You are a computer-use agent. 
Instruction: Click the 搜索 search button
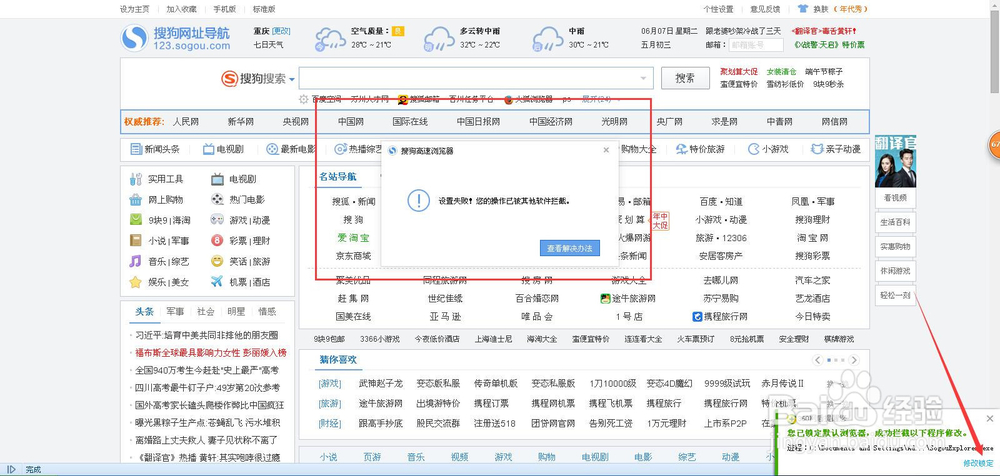[x=685, y=78]
